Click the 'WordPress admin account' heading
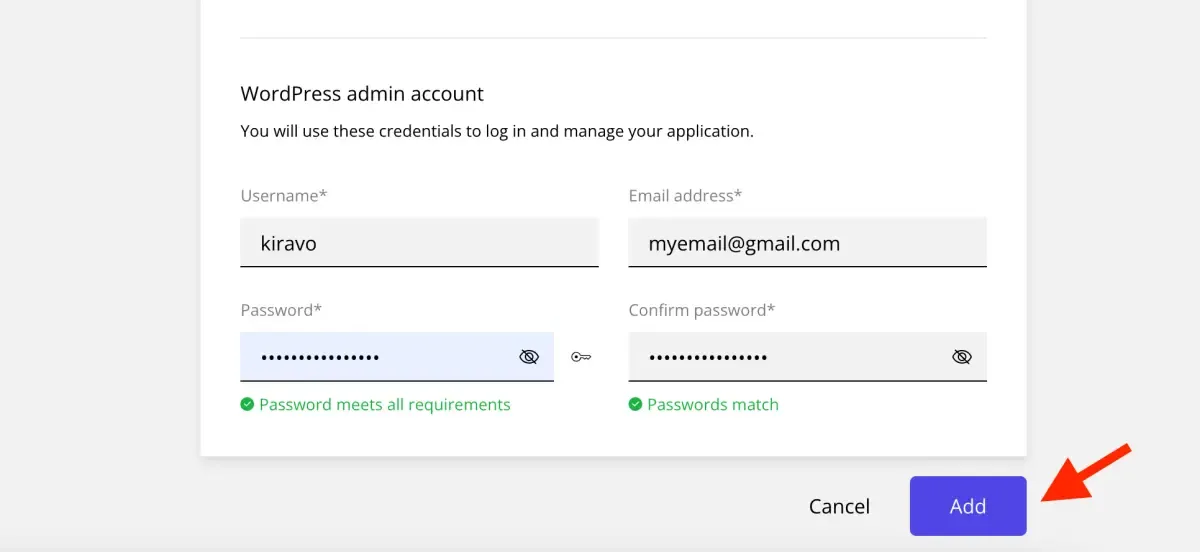Viewport: 1200px width, 552px height. (362, 94)
